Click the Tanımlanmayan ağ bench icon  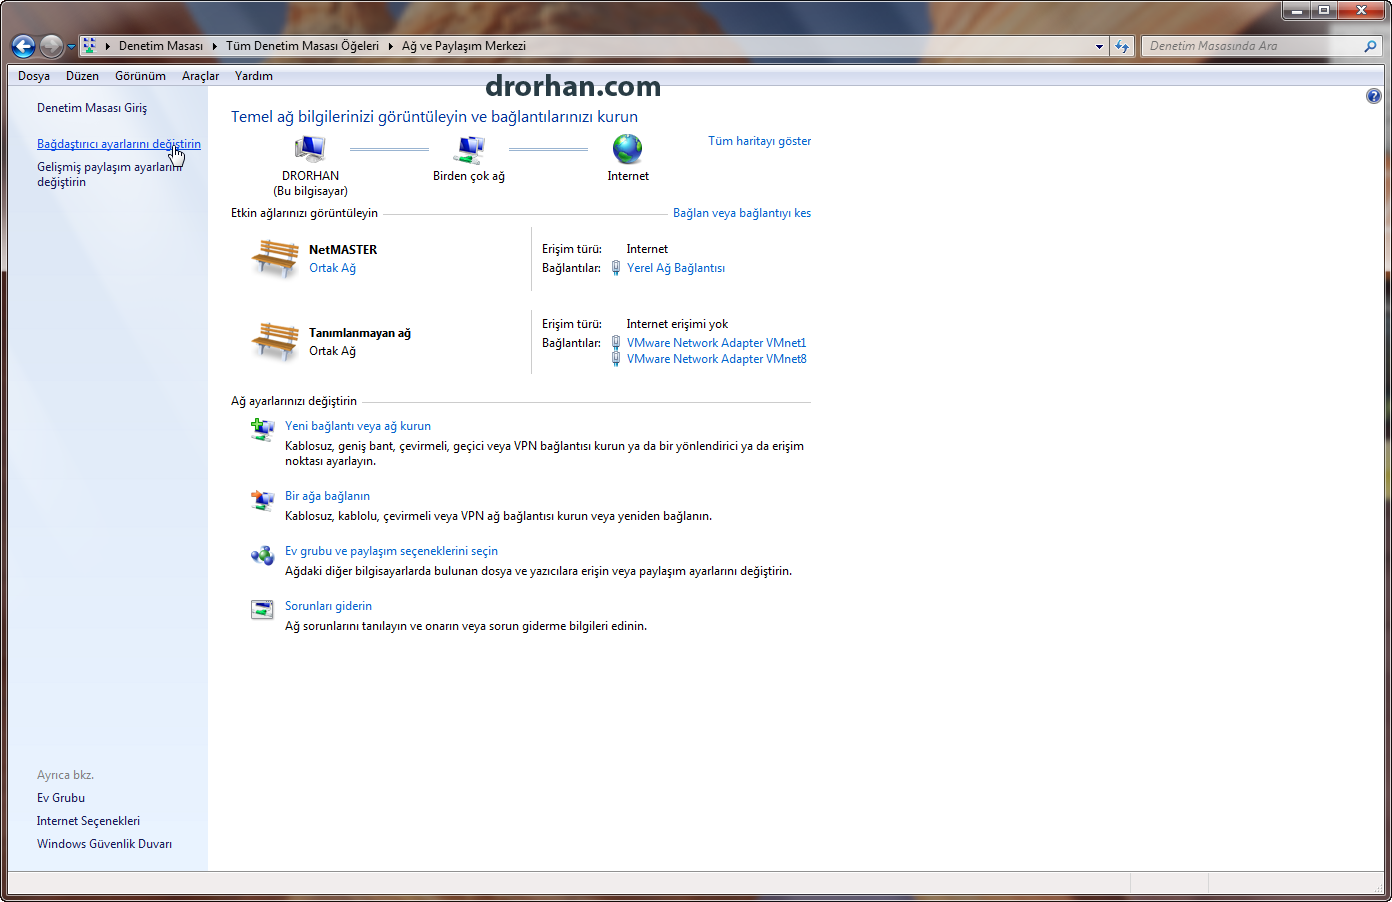pyautogui.click(x=275, y=341)
